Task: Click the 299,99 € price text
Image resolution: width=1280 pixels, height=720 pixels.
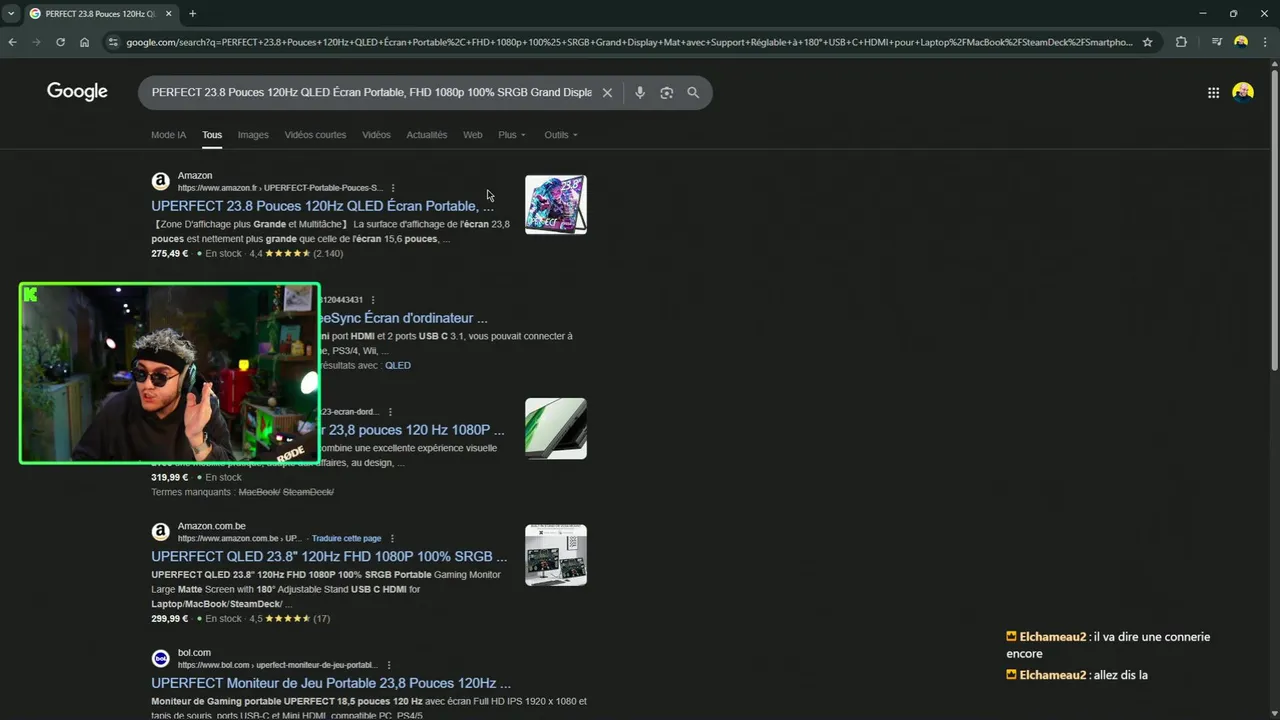Action: coord(170,619)
